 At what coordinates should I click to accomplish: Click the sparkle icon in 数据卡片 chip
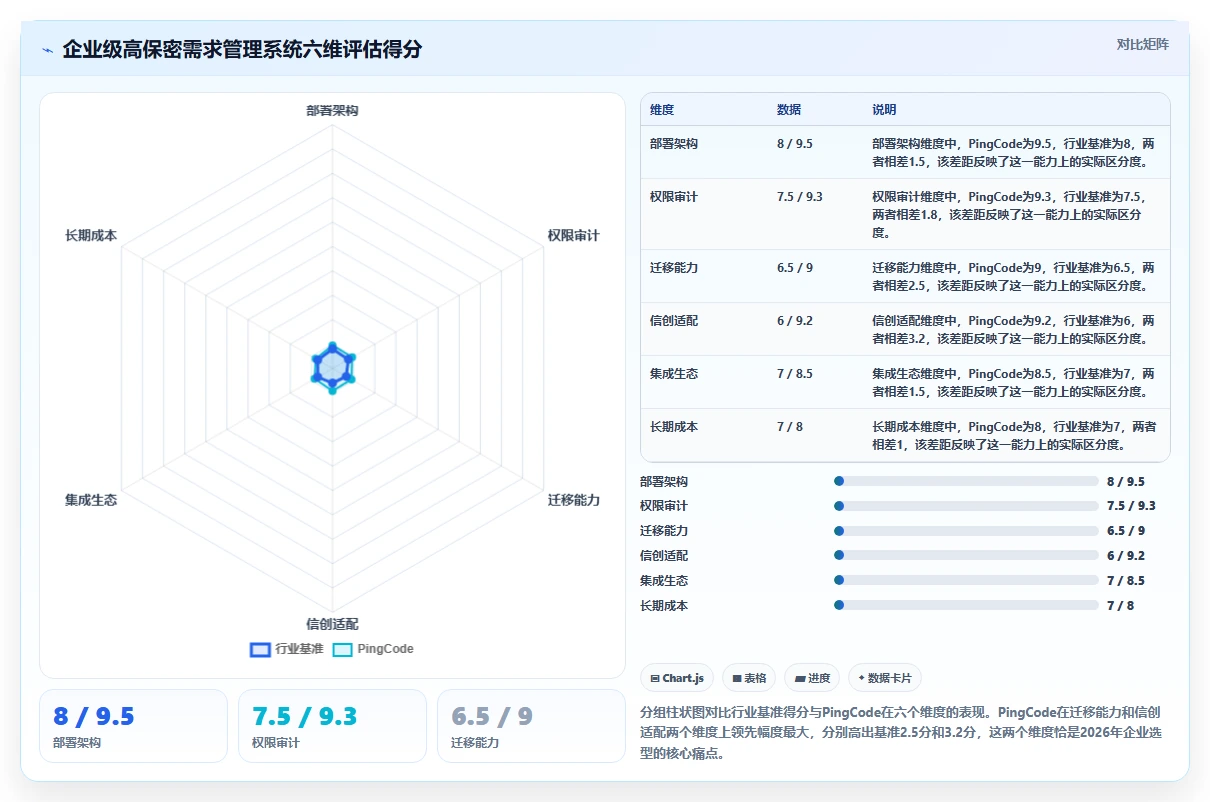point(861,678)
